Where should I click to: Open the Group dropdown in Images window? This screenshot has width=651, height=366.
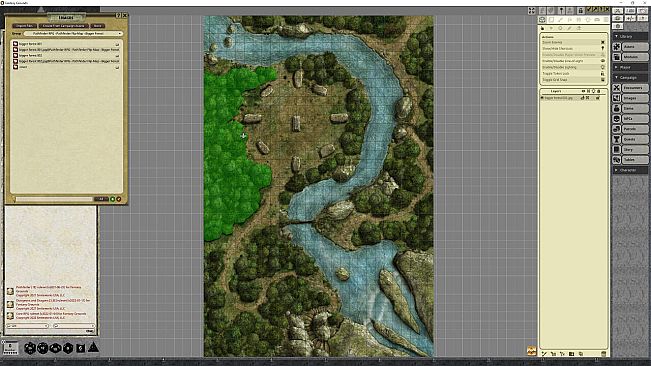pos(73,34)
